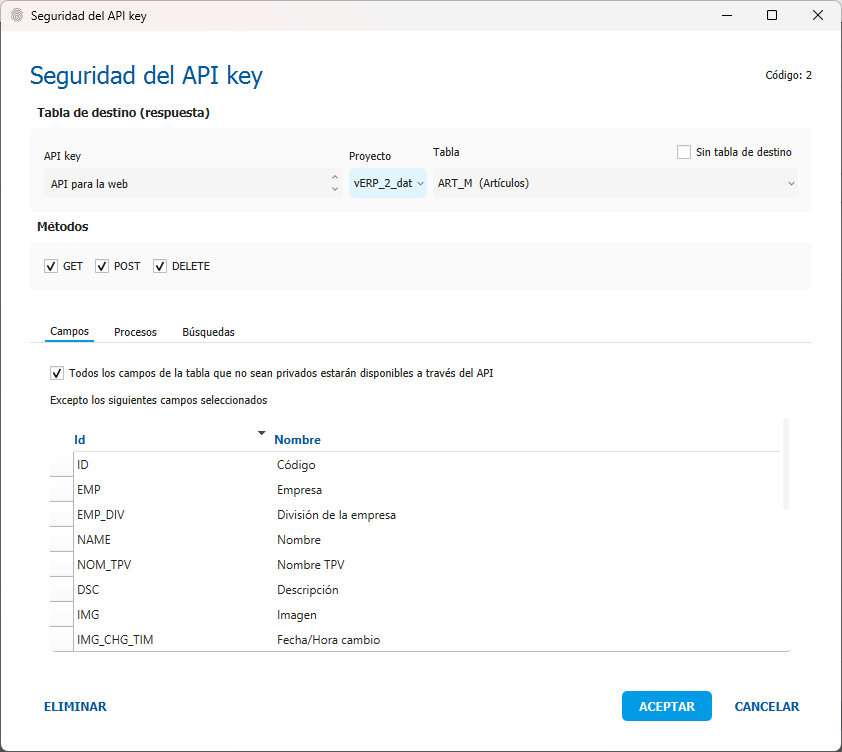The width and height of the screenshot is (842, 752).
Task: Sort by the Nombre column header
Action: click(x=297, y=440)
